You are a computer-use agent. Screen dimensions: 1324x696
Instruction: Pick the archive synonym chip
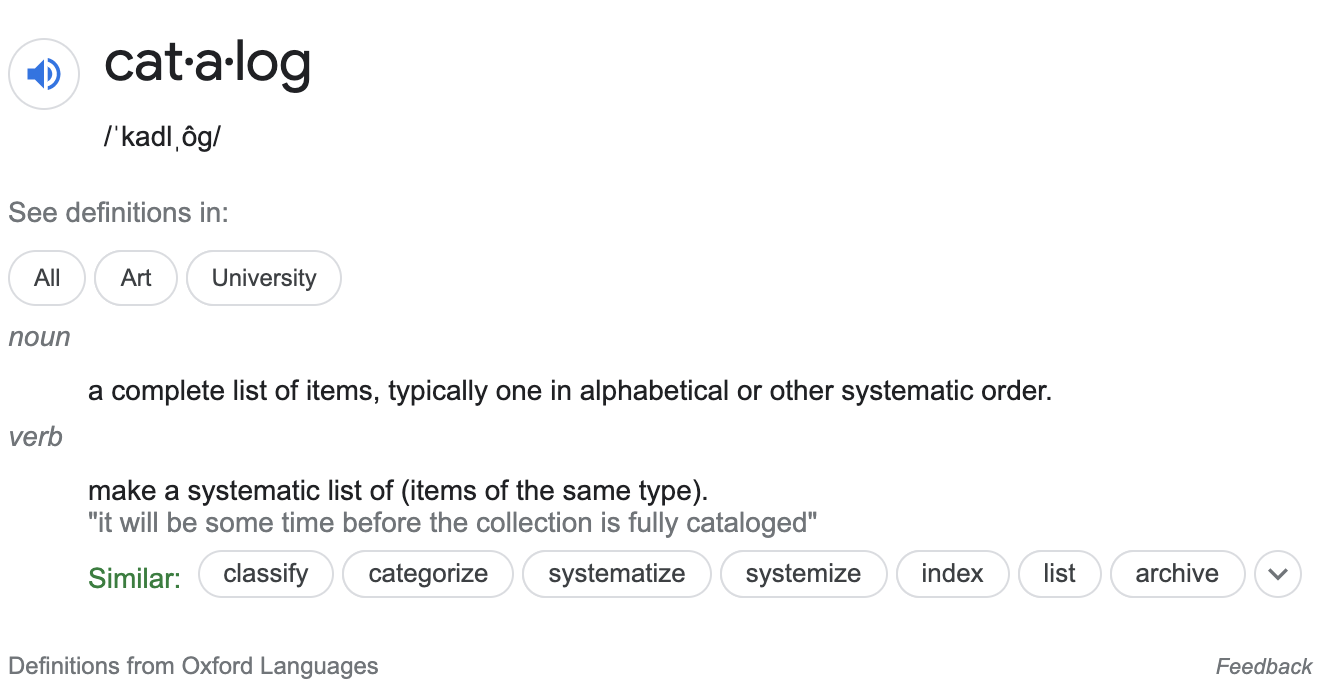(1177, 574)
